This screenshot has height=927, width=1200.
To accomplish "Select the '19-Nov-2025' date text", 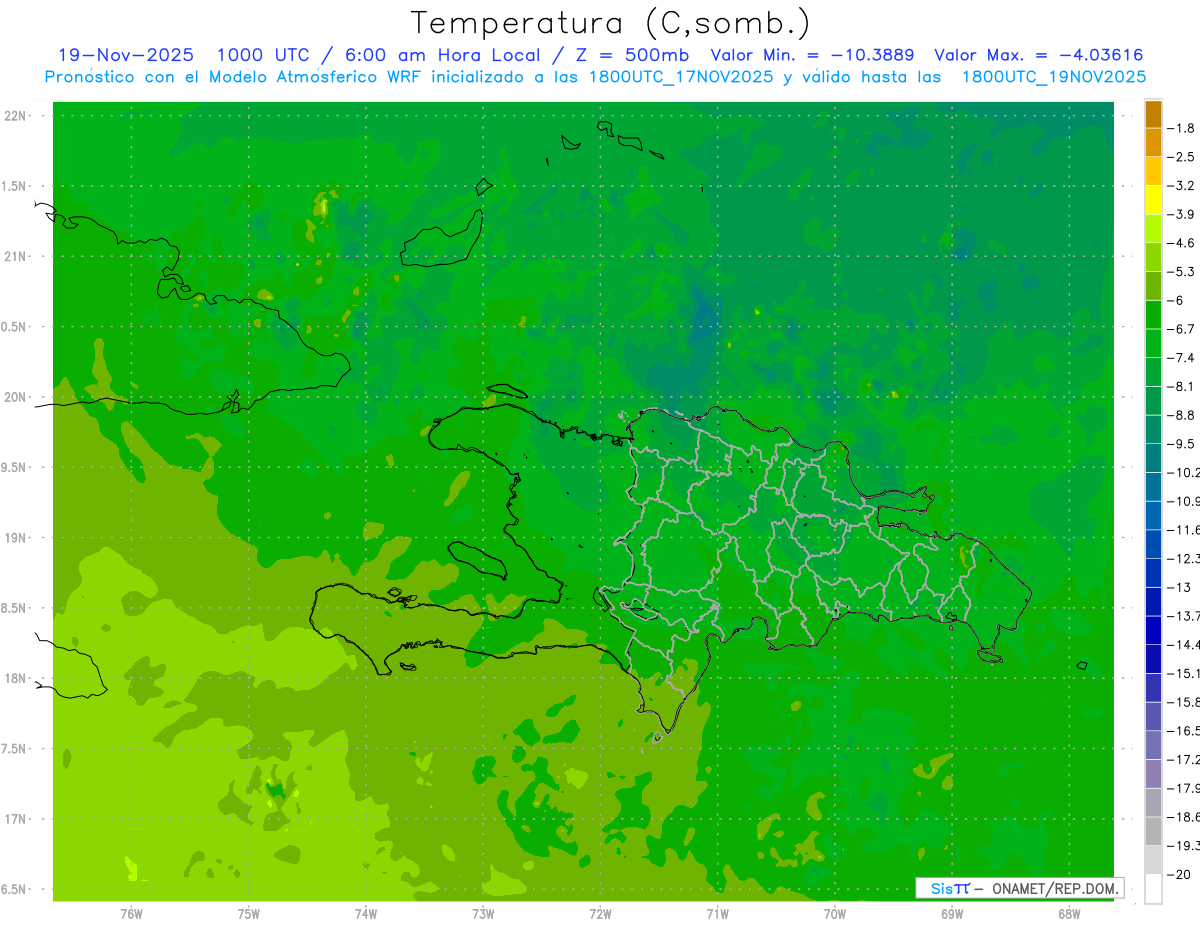I will [x=126, y=55].
